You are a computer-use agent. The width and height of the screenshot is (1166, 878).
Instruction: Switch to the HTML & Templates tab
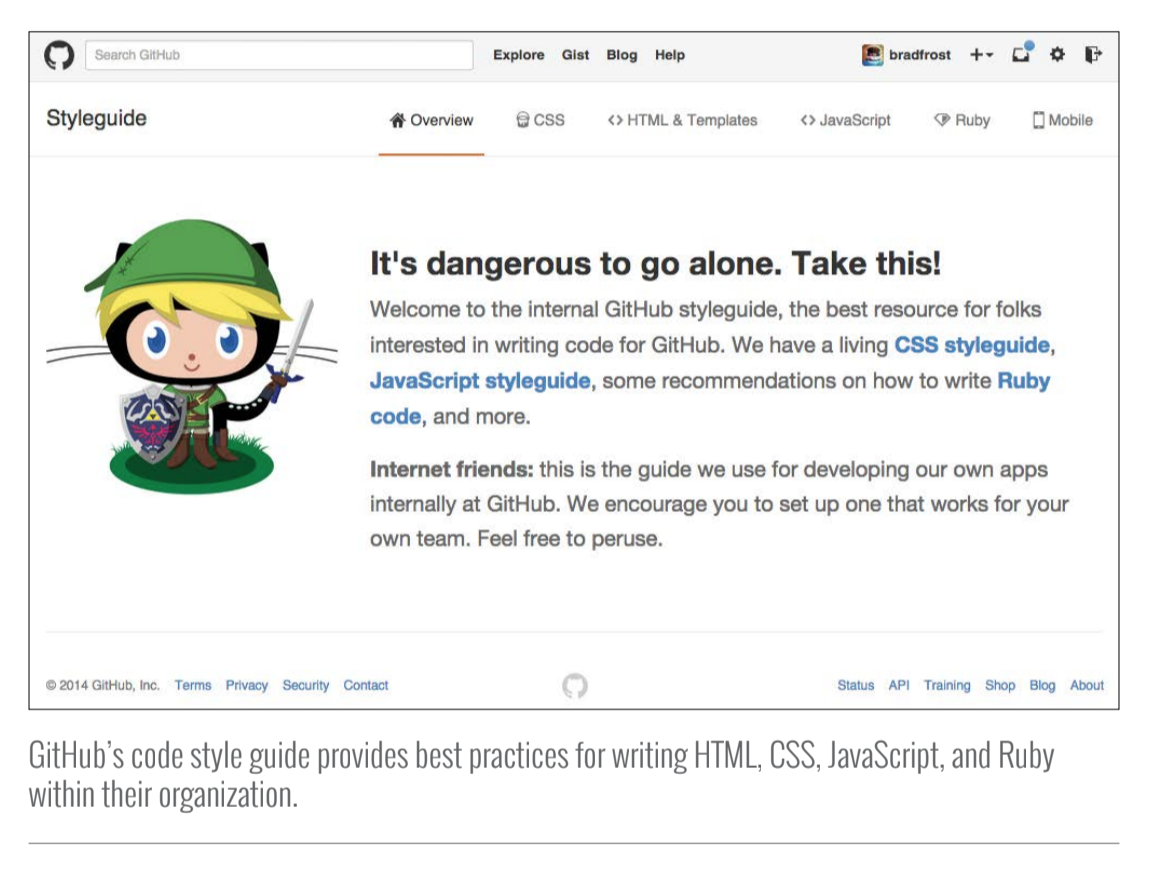682,120
